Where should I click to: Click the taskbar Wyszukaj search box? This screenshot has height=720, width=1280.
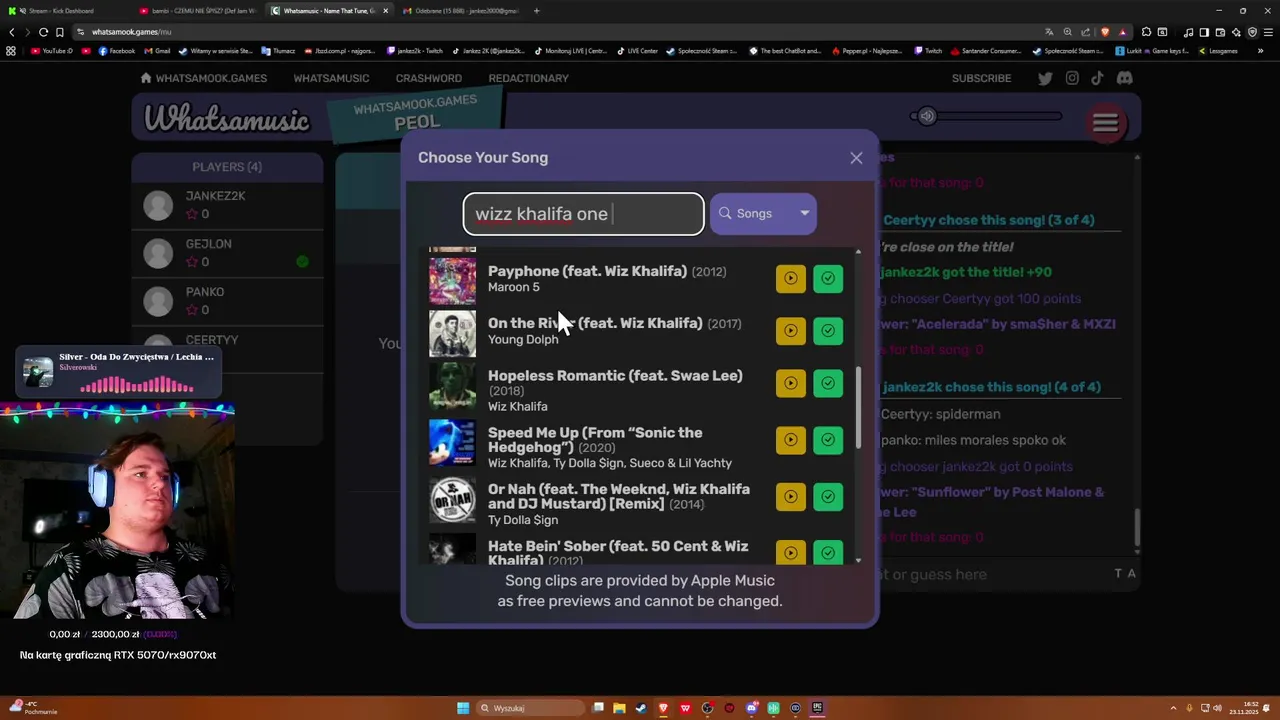tap(530, 708)
